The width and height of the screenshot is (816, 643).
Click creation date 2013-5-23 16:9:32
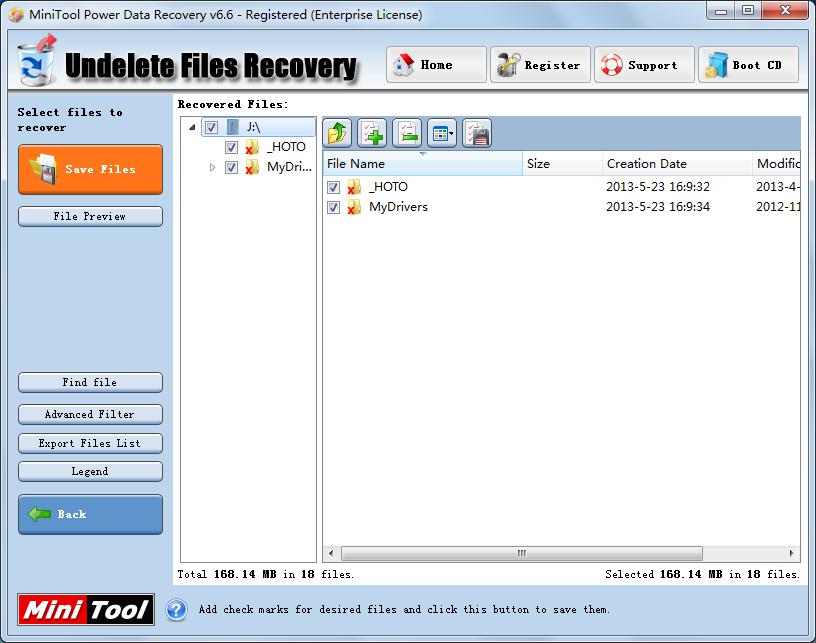coord(658,187)
